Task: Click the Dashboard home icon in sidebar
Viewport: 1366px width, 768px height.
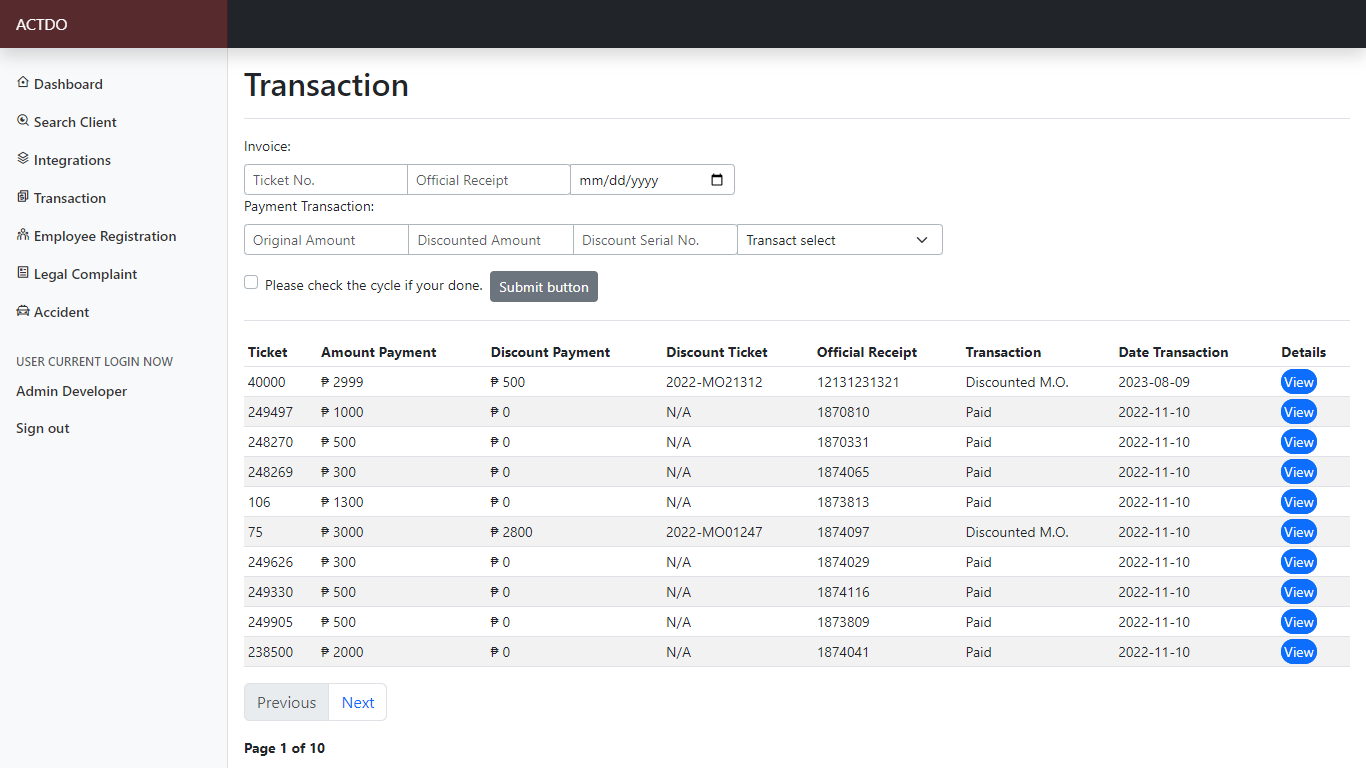Action: (23, 83)
